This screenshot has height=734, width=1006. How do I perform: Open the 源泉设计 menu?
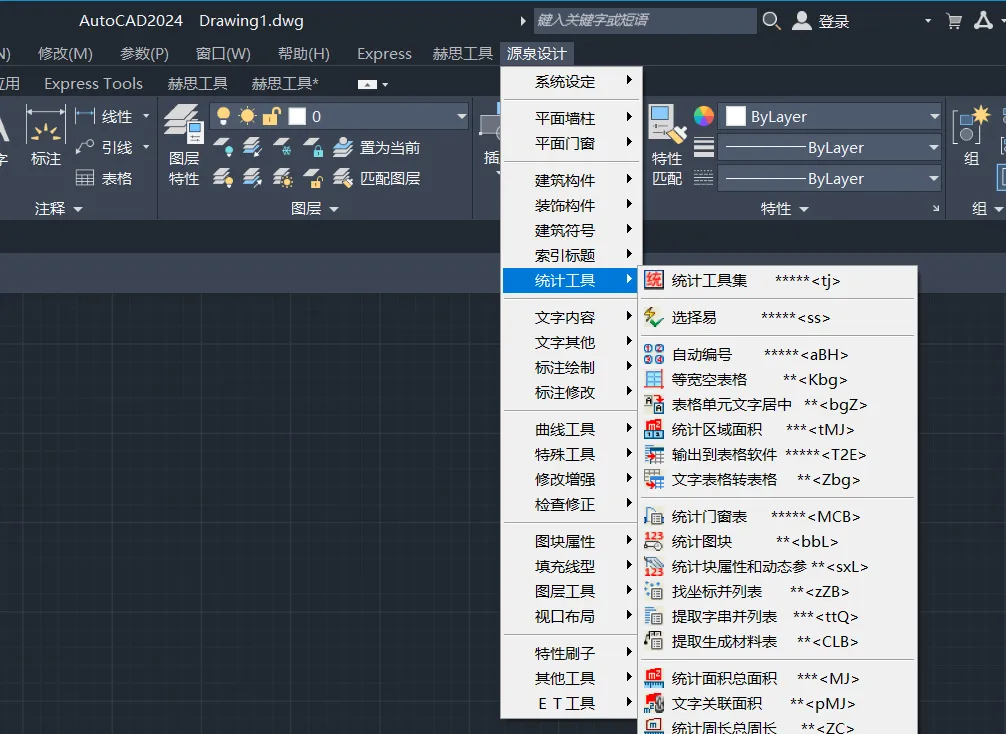[536, 54]
